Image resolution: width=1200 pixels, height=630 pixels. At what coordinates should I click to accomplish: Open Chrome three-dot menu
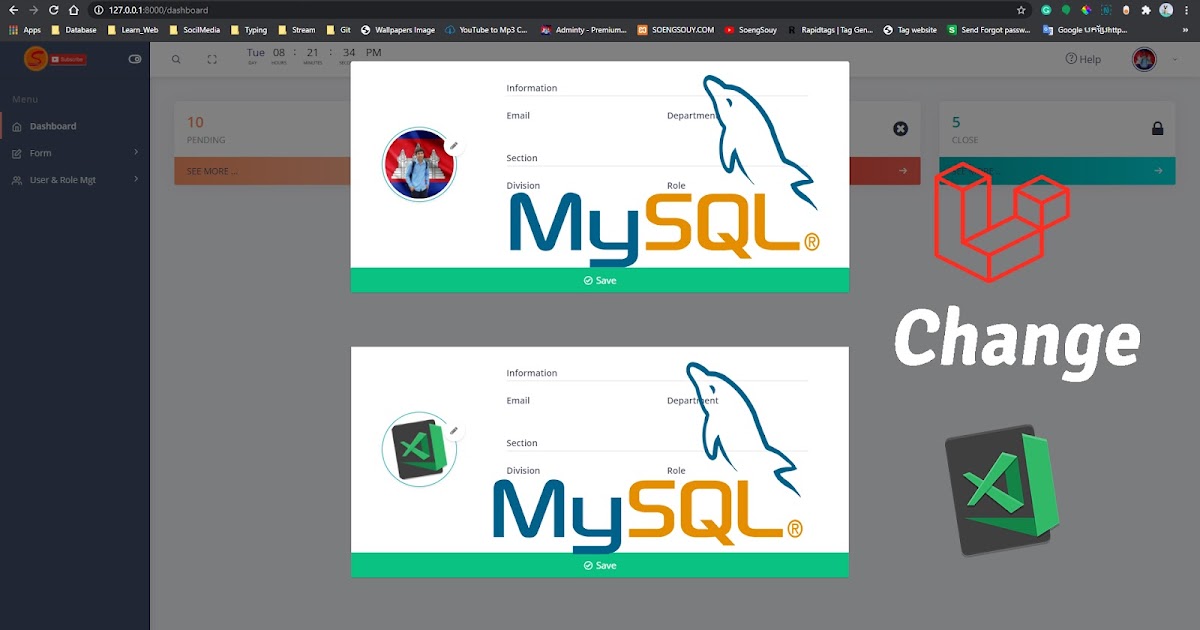point(1187,10)
